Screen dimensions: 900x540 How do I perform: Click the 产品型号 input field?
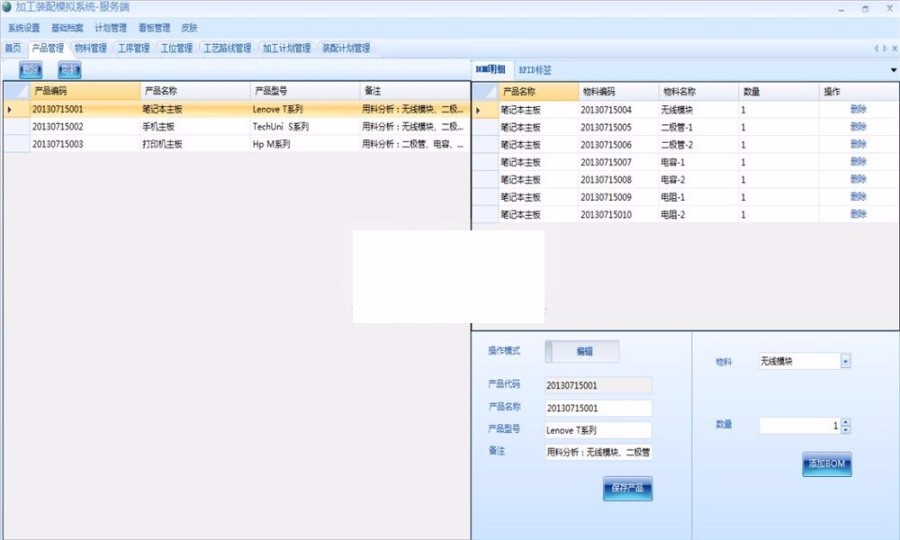coord(597,430)
